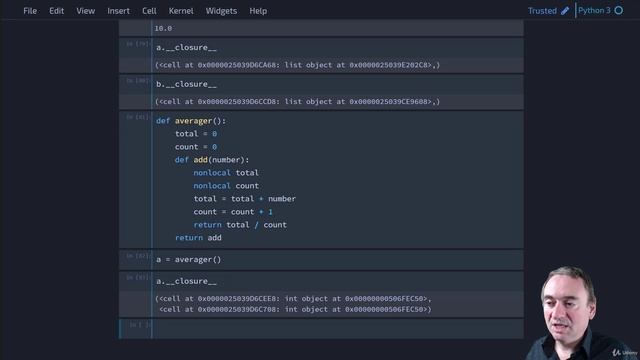The image size is (640, 360).
Task: Click the def add(number): line
Action: tap(212, 160)
